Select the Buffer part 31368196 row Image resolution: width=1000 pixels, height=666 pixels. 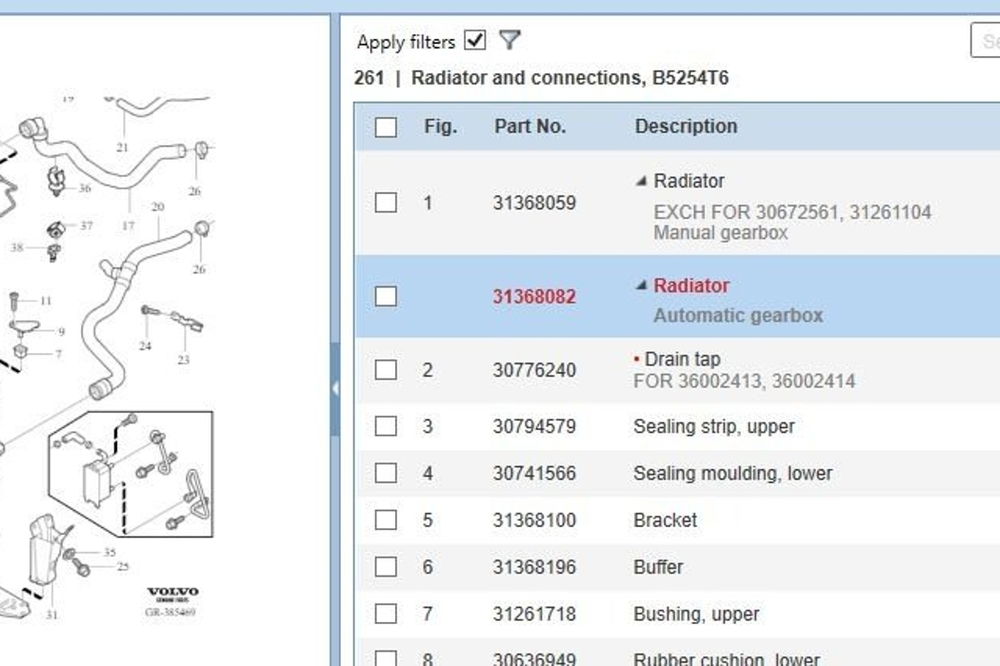658,568
